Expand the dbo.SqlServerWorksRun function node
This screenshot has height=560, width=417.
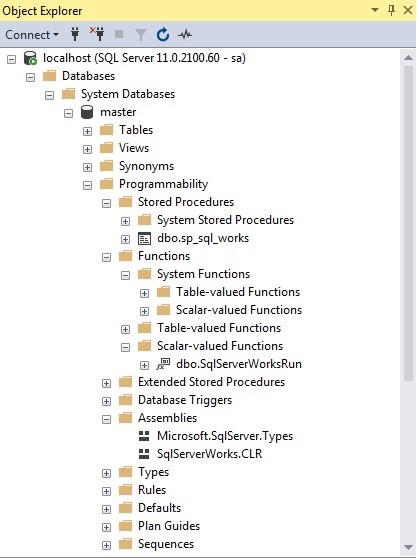coord(144,365)
